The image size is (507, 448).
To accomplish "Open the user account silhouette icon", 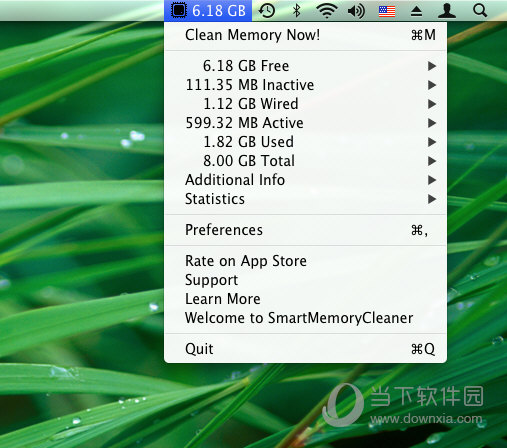I will click(x=447, y=11).
